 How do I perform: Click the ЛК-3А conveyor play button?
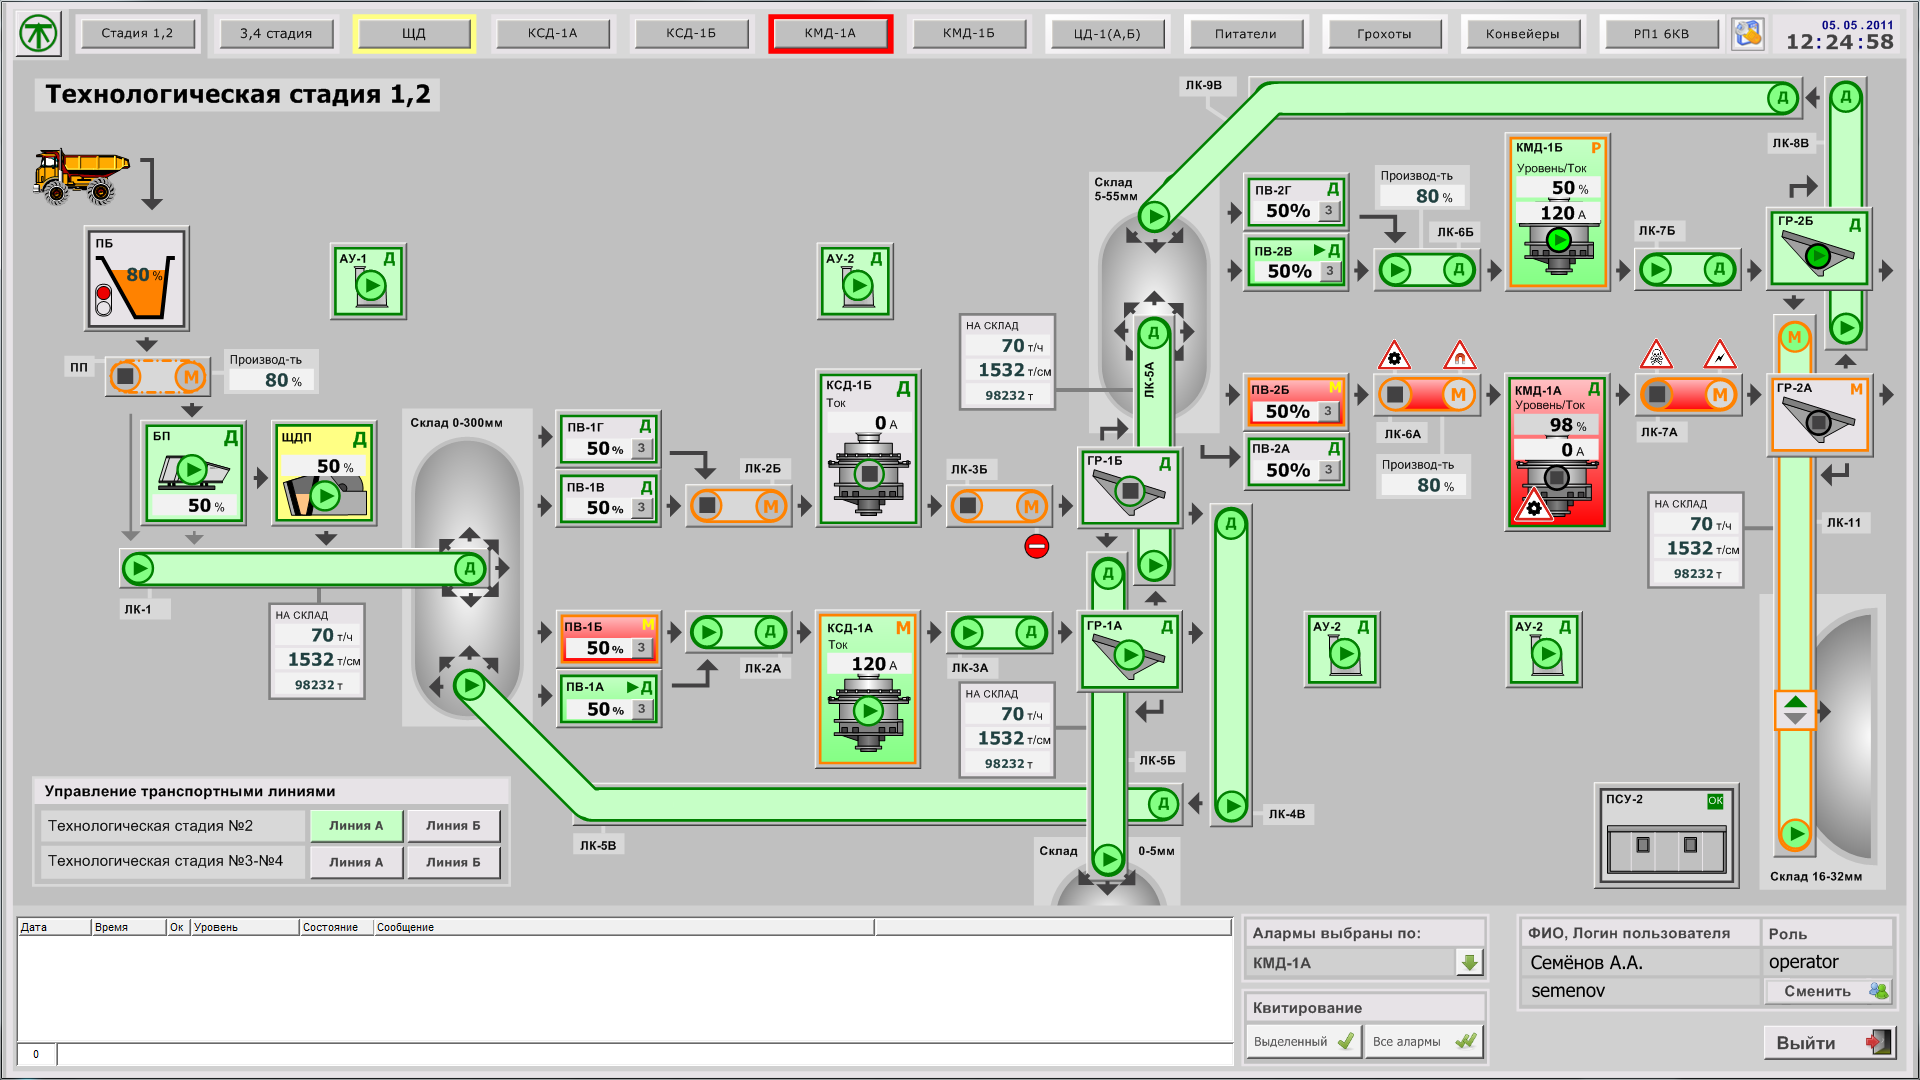click(x=967, y=632)
